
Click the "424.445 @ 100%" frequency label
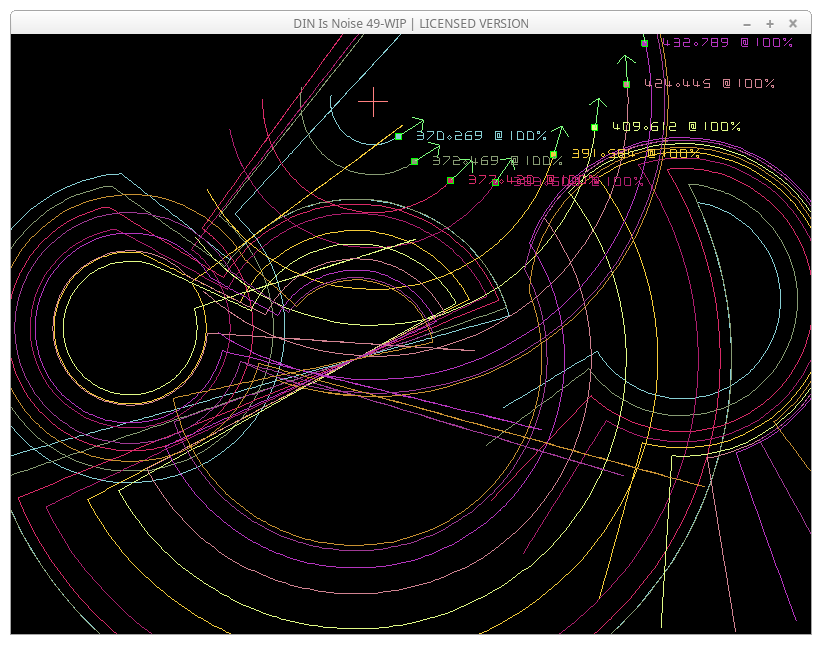tap(709, 84)
